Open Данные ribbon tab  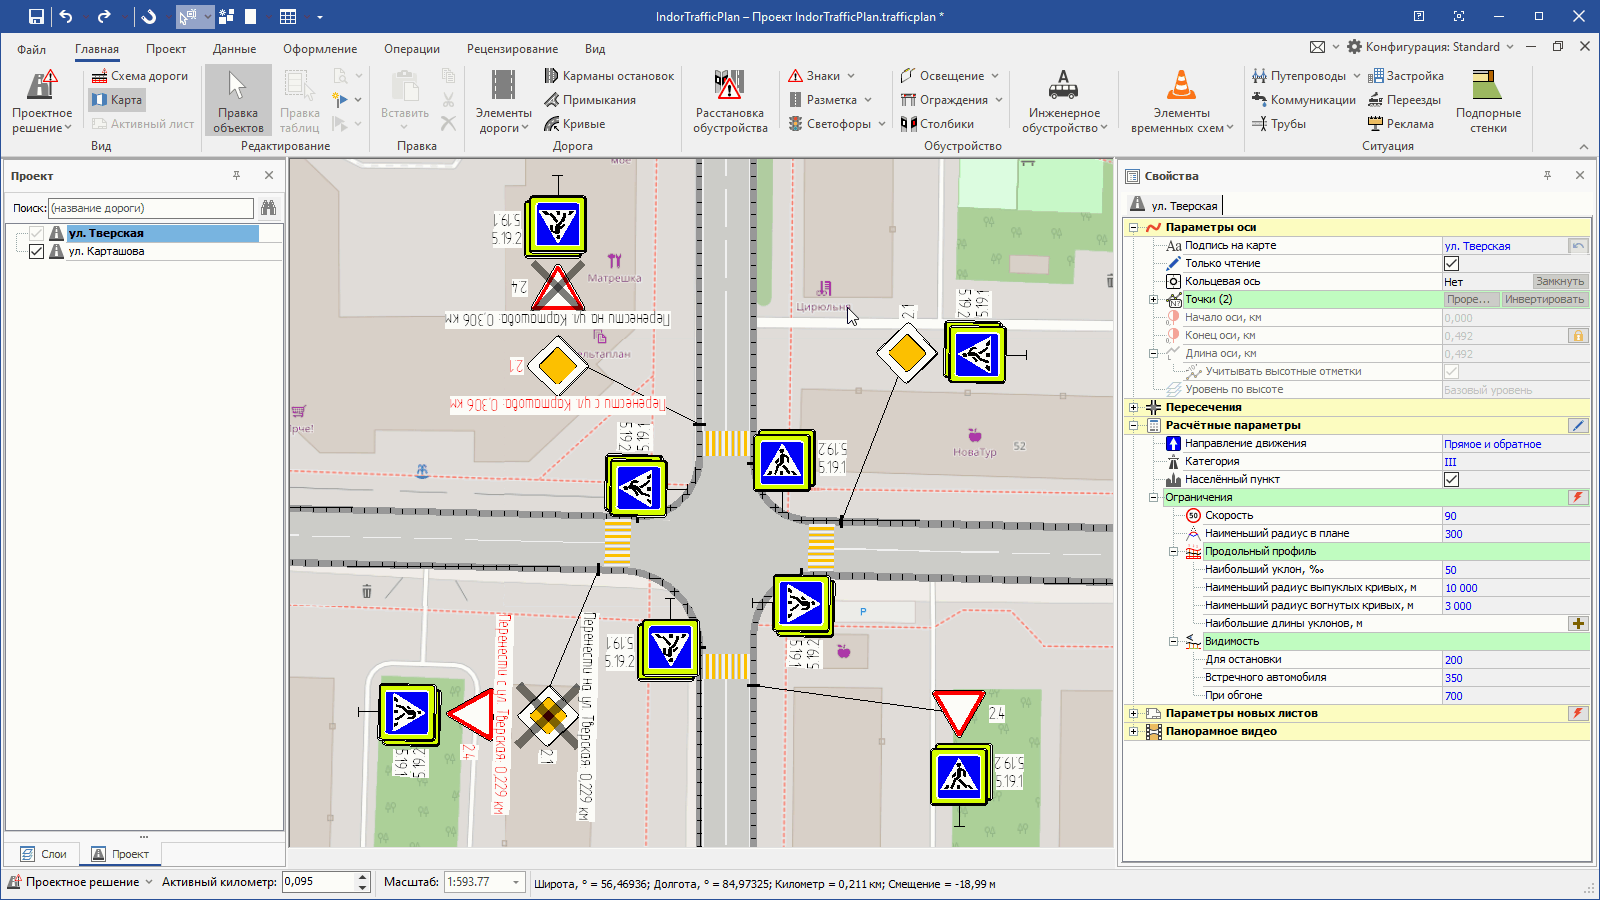coord(234,49)
